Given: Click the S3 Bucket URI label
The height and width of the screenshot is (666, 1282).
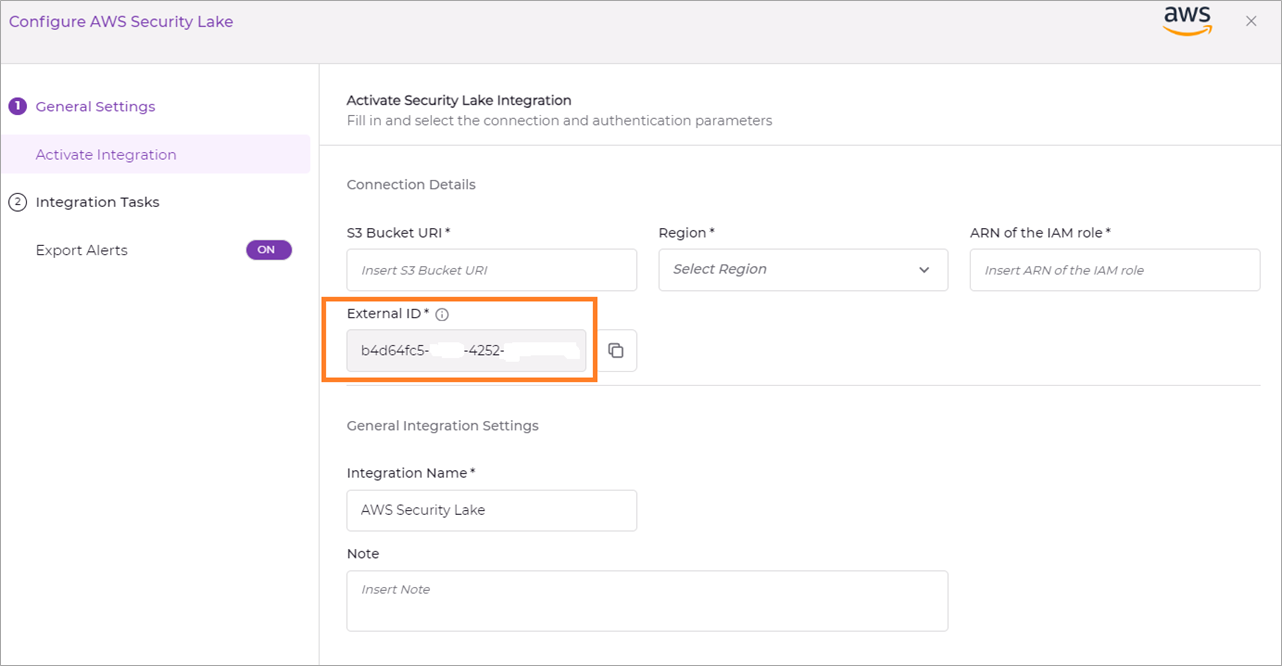Looking at the screenshot, I should pos(398,232).
